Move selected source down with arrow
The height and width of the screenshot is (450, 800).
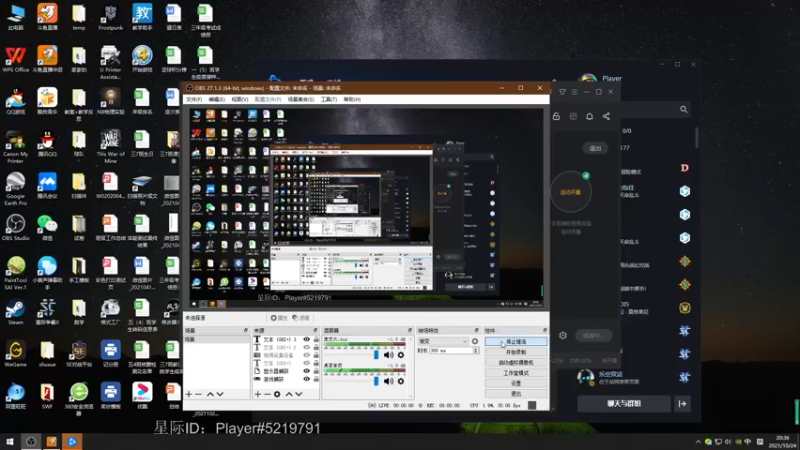(299, 394)
